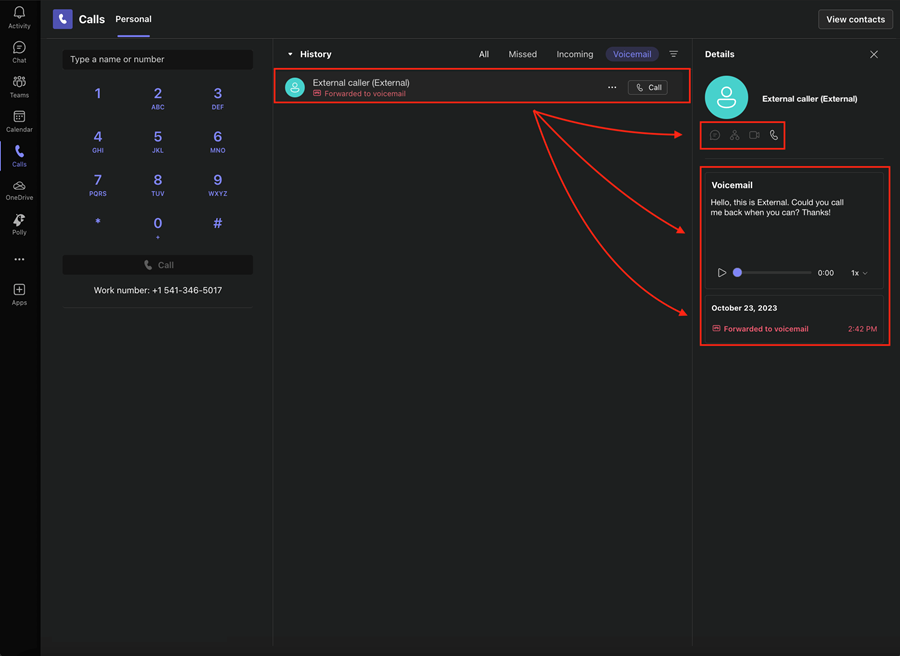Image resolution: width=900 pixels, height=656 pixels.
Task: Click the Work number text
Action: coord(158,290)
